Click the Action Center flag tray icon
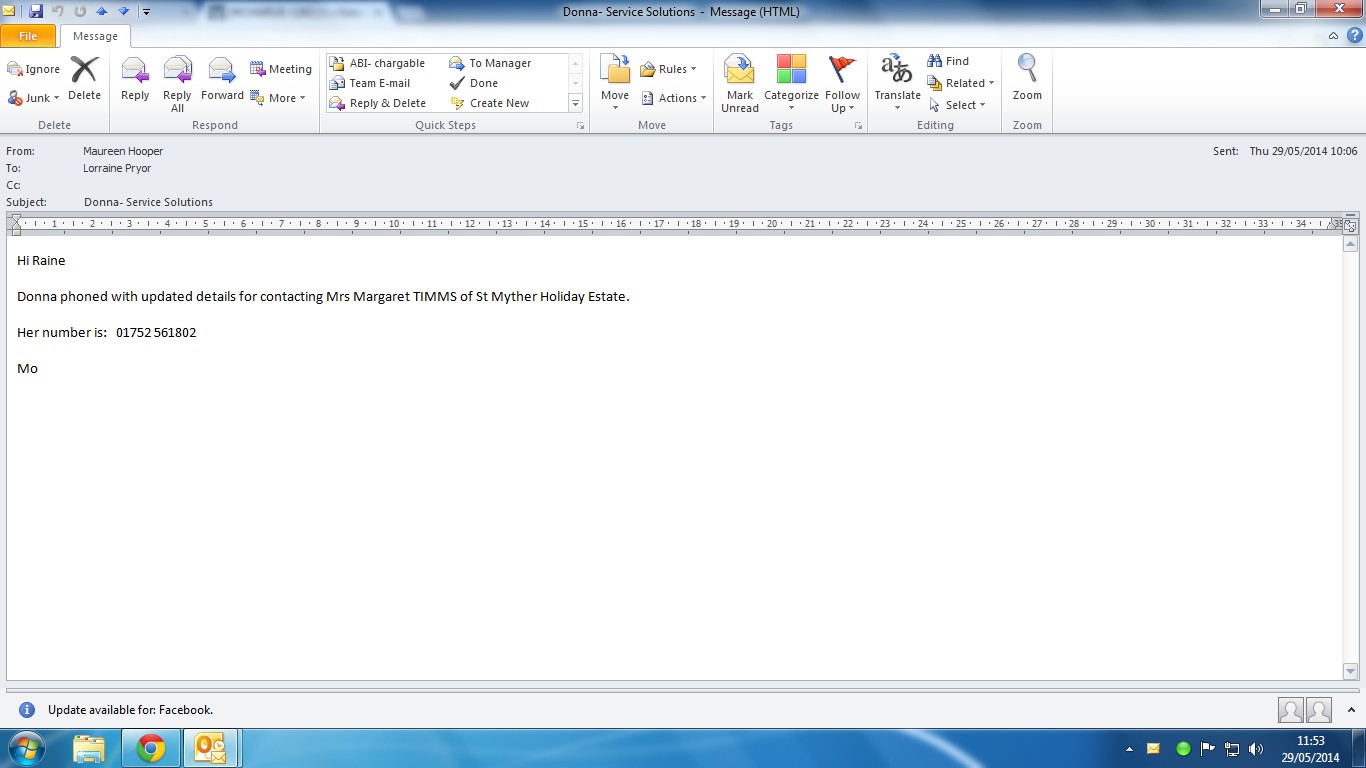The image size is (1366, 768). point(1208,749)
